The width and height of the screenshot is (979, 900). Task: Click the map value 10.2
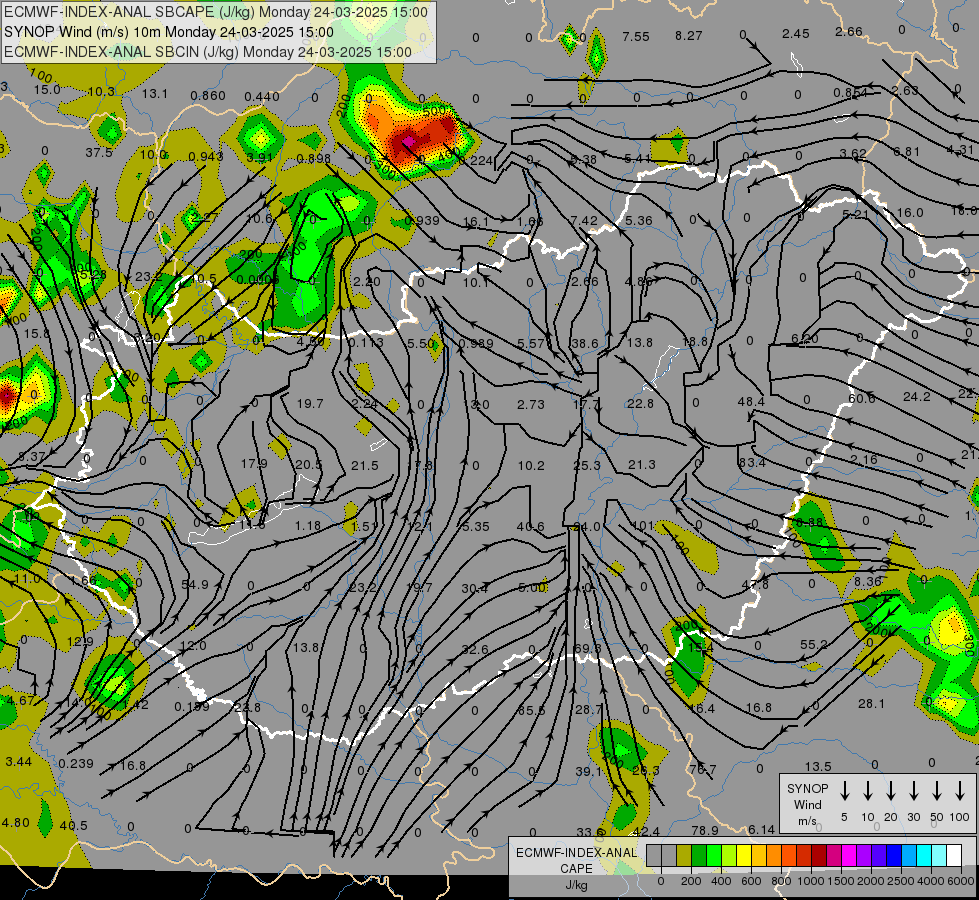click(x=531, y=465)
